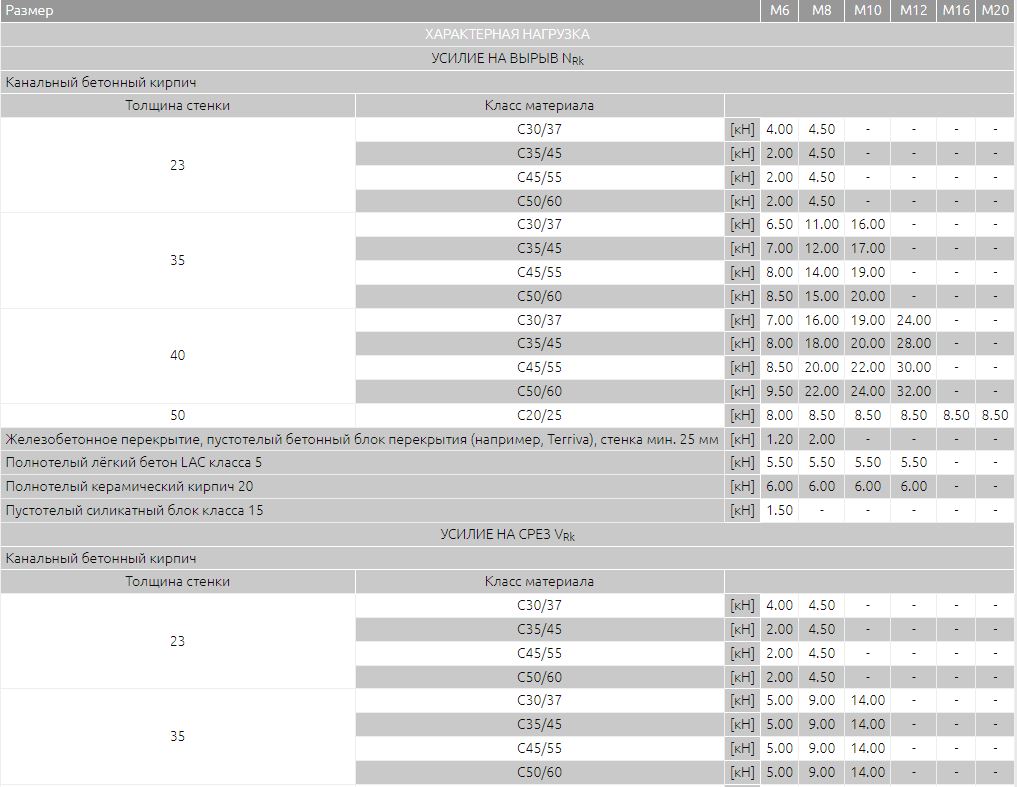
Task: Click the 'УСИЛИЕ НА СРЕЗ' section heading
Action: click(508, 535)
